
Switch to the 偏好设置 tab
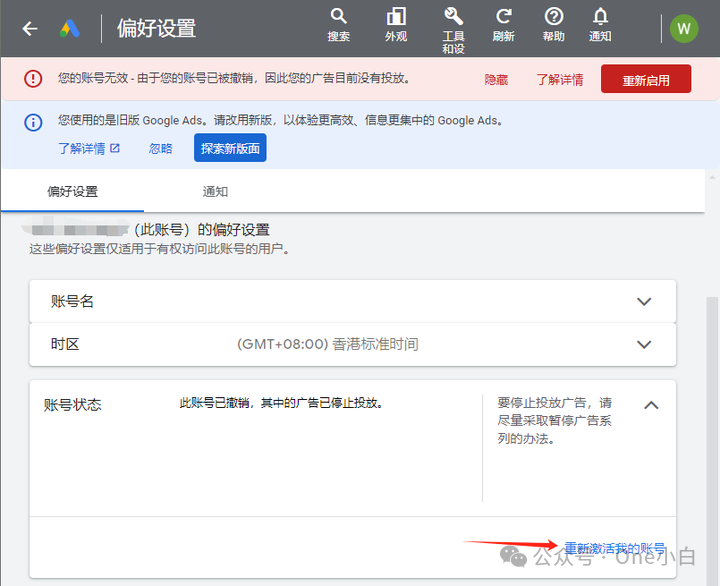point(73,192)
